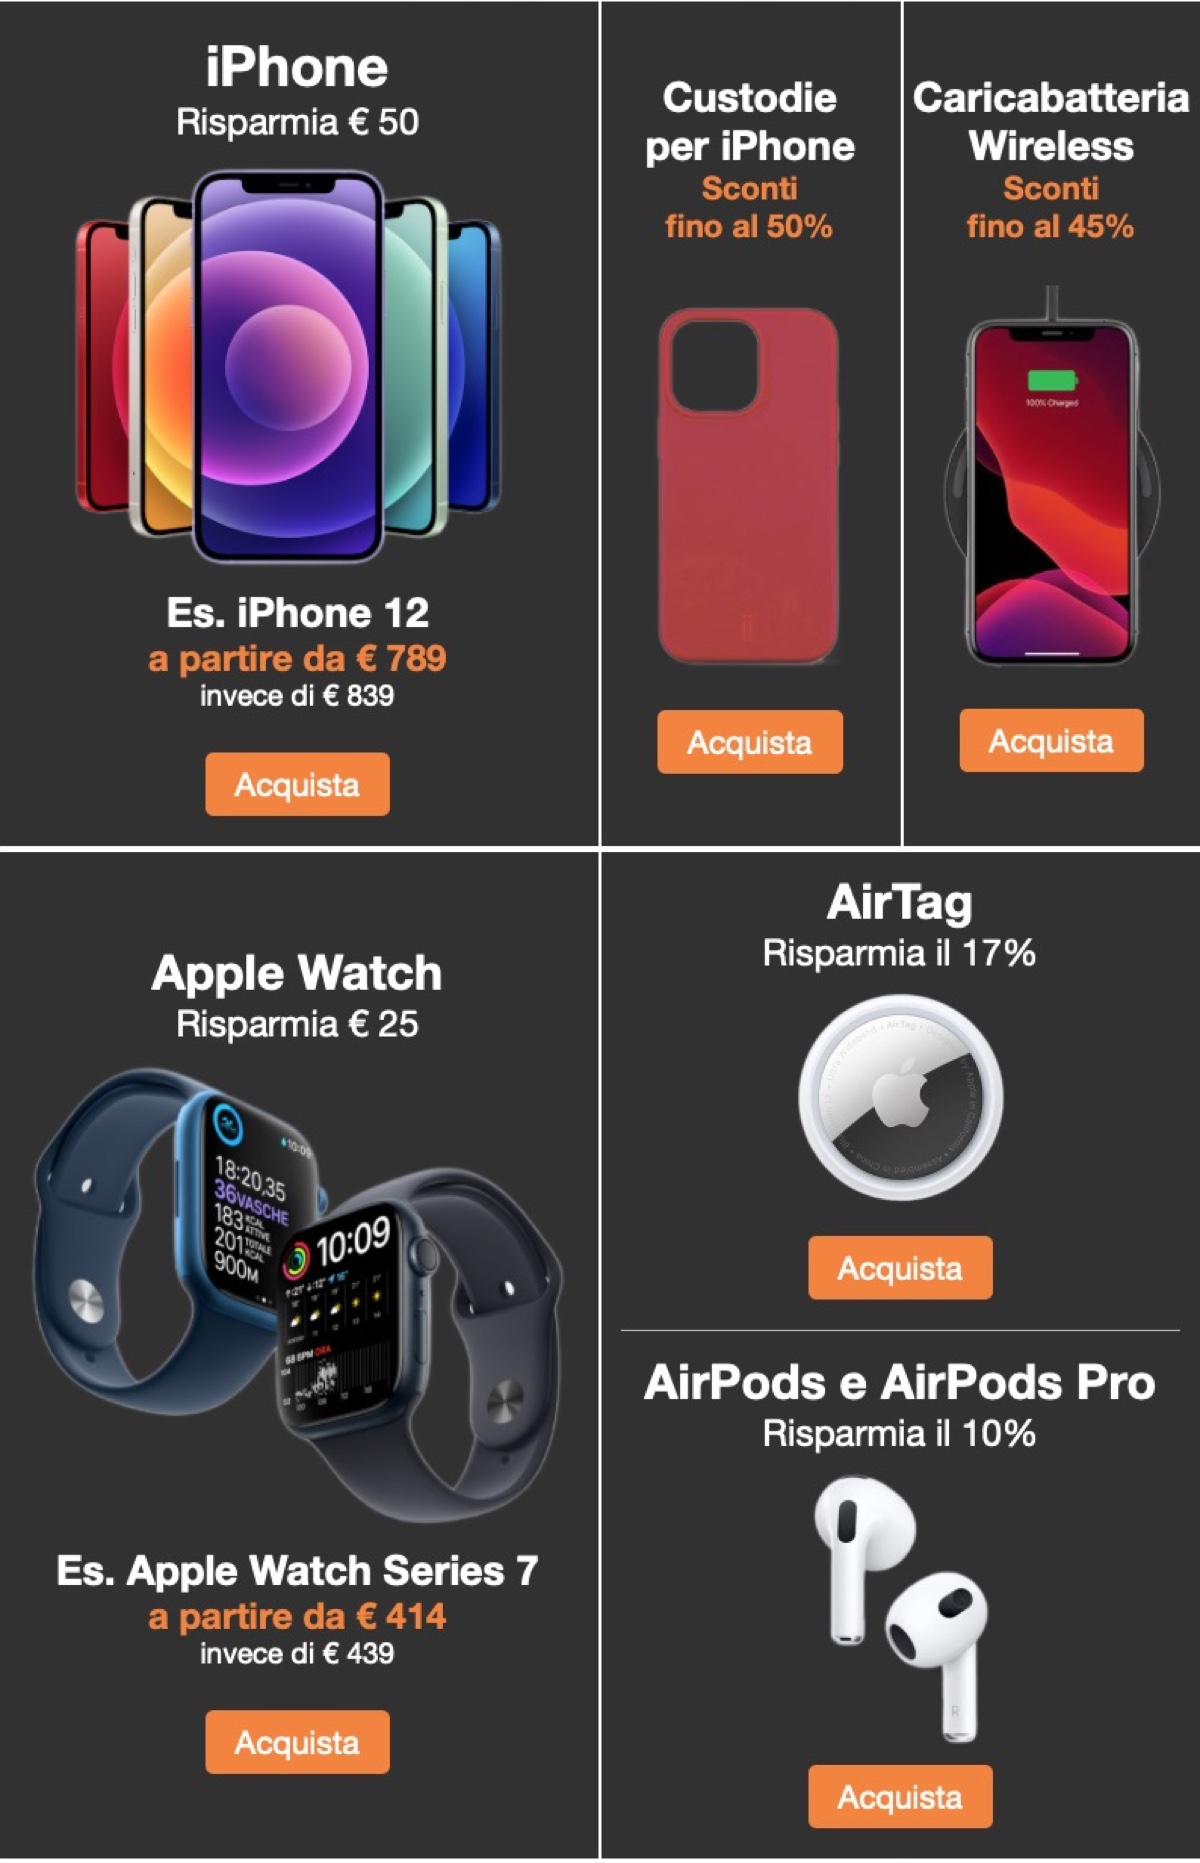Select the iPhone heading title
Viewport: 1200px width, 1863px height.
(297, 67)
